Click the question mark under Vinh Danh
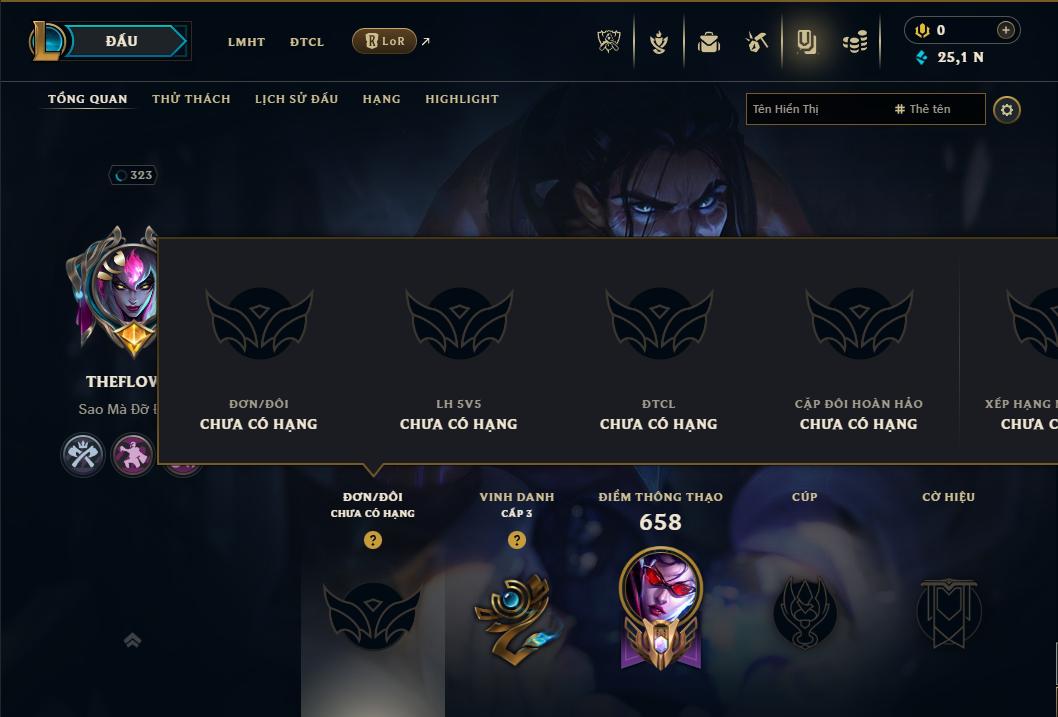Viewport: 1058px width, 717px height. 517,540
